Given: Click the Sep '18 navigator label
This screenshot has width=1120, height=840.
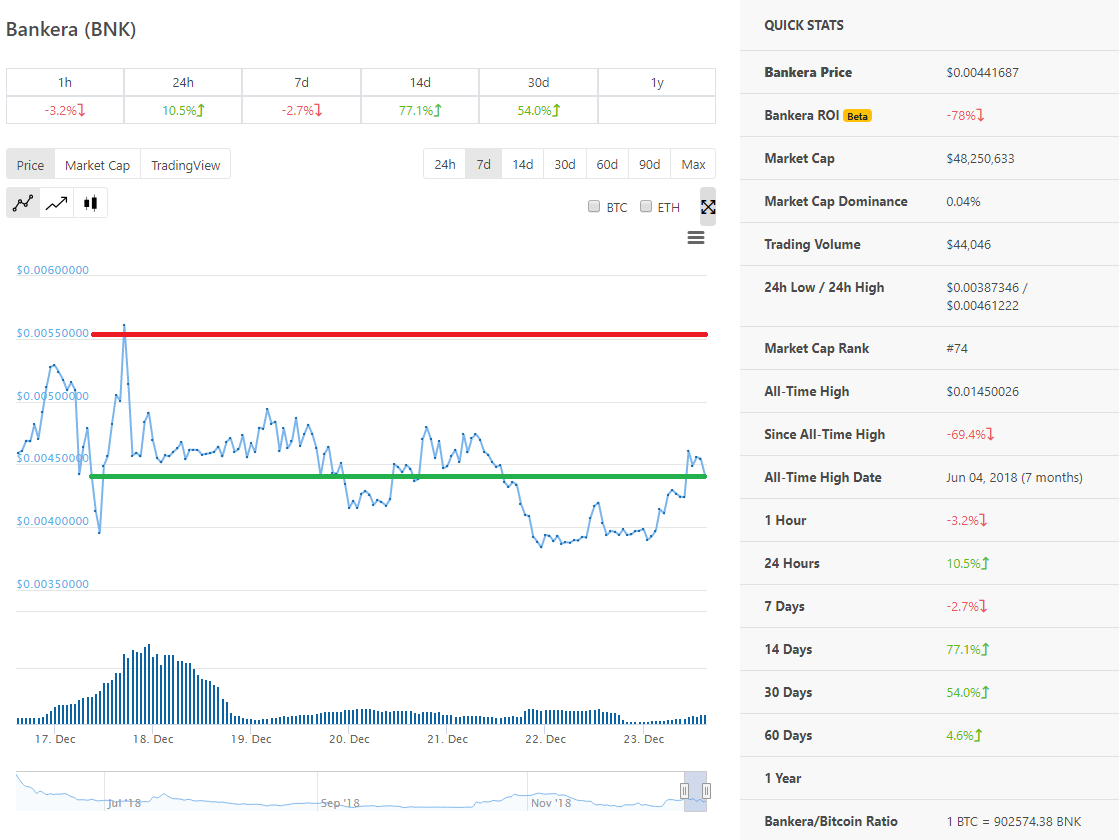Looking at the screenshot, I should 340,803.
